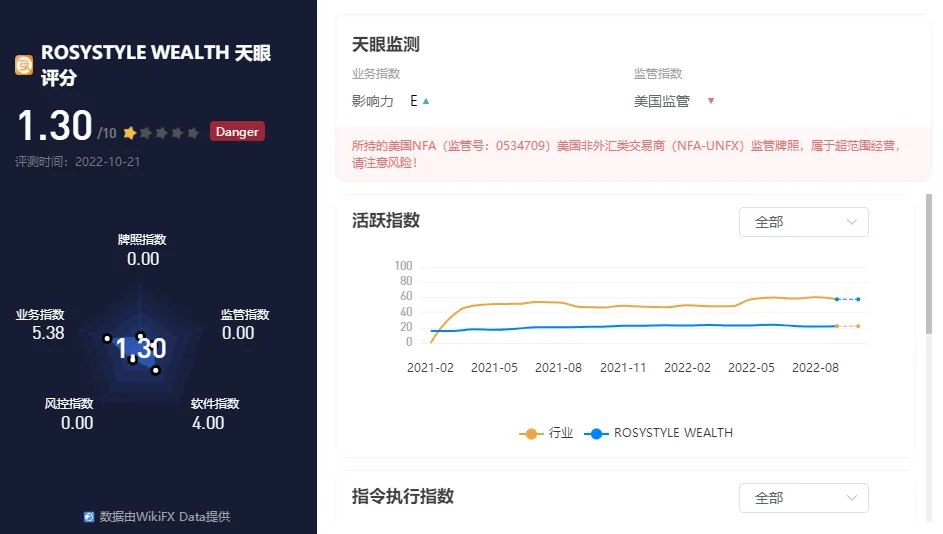Screen dimensions: 943x534
Task: Click the orange 行业 line end marker
Action: point(858,326)
